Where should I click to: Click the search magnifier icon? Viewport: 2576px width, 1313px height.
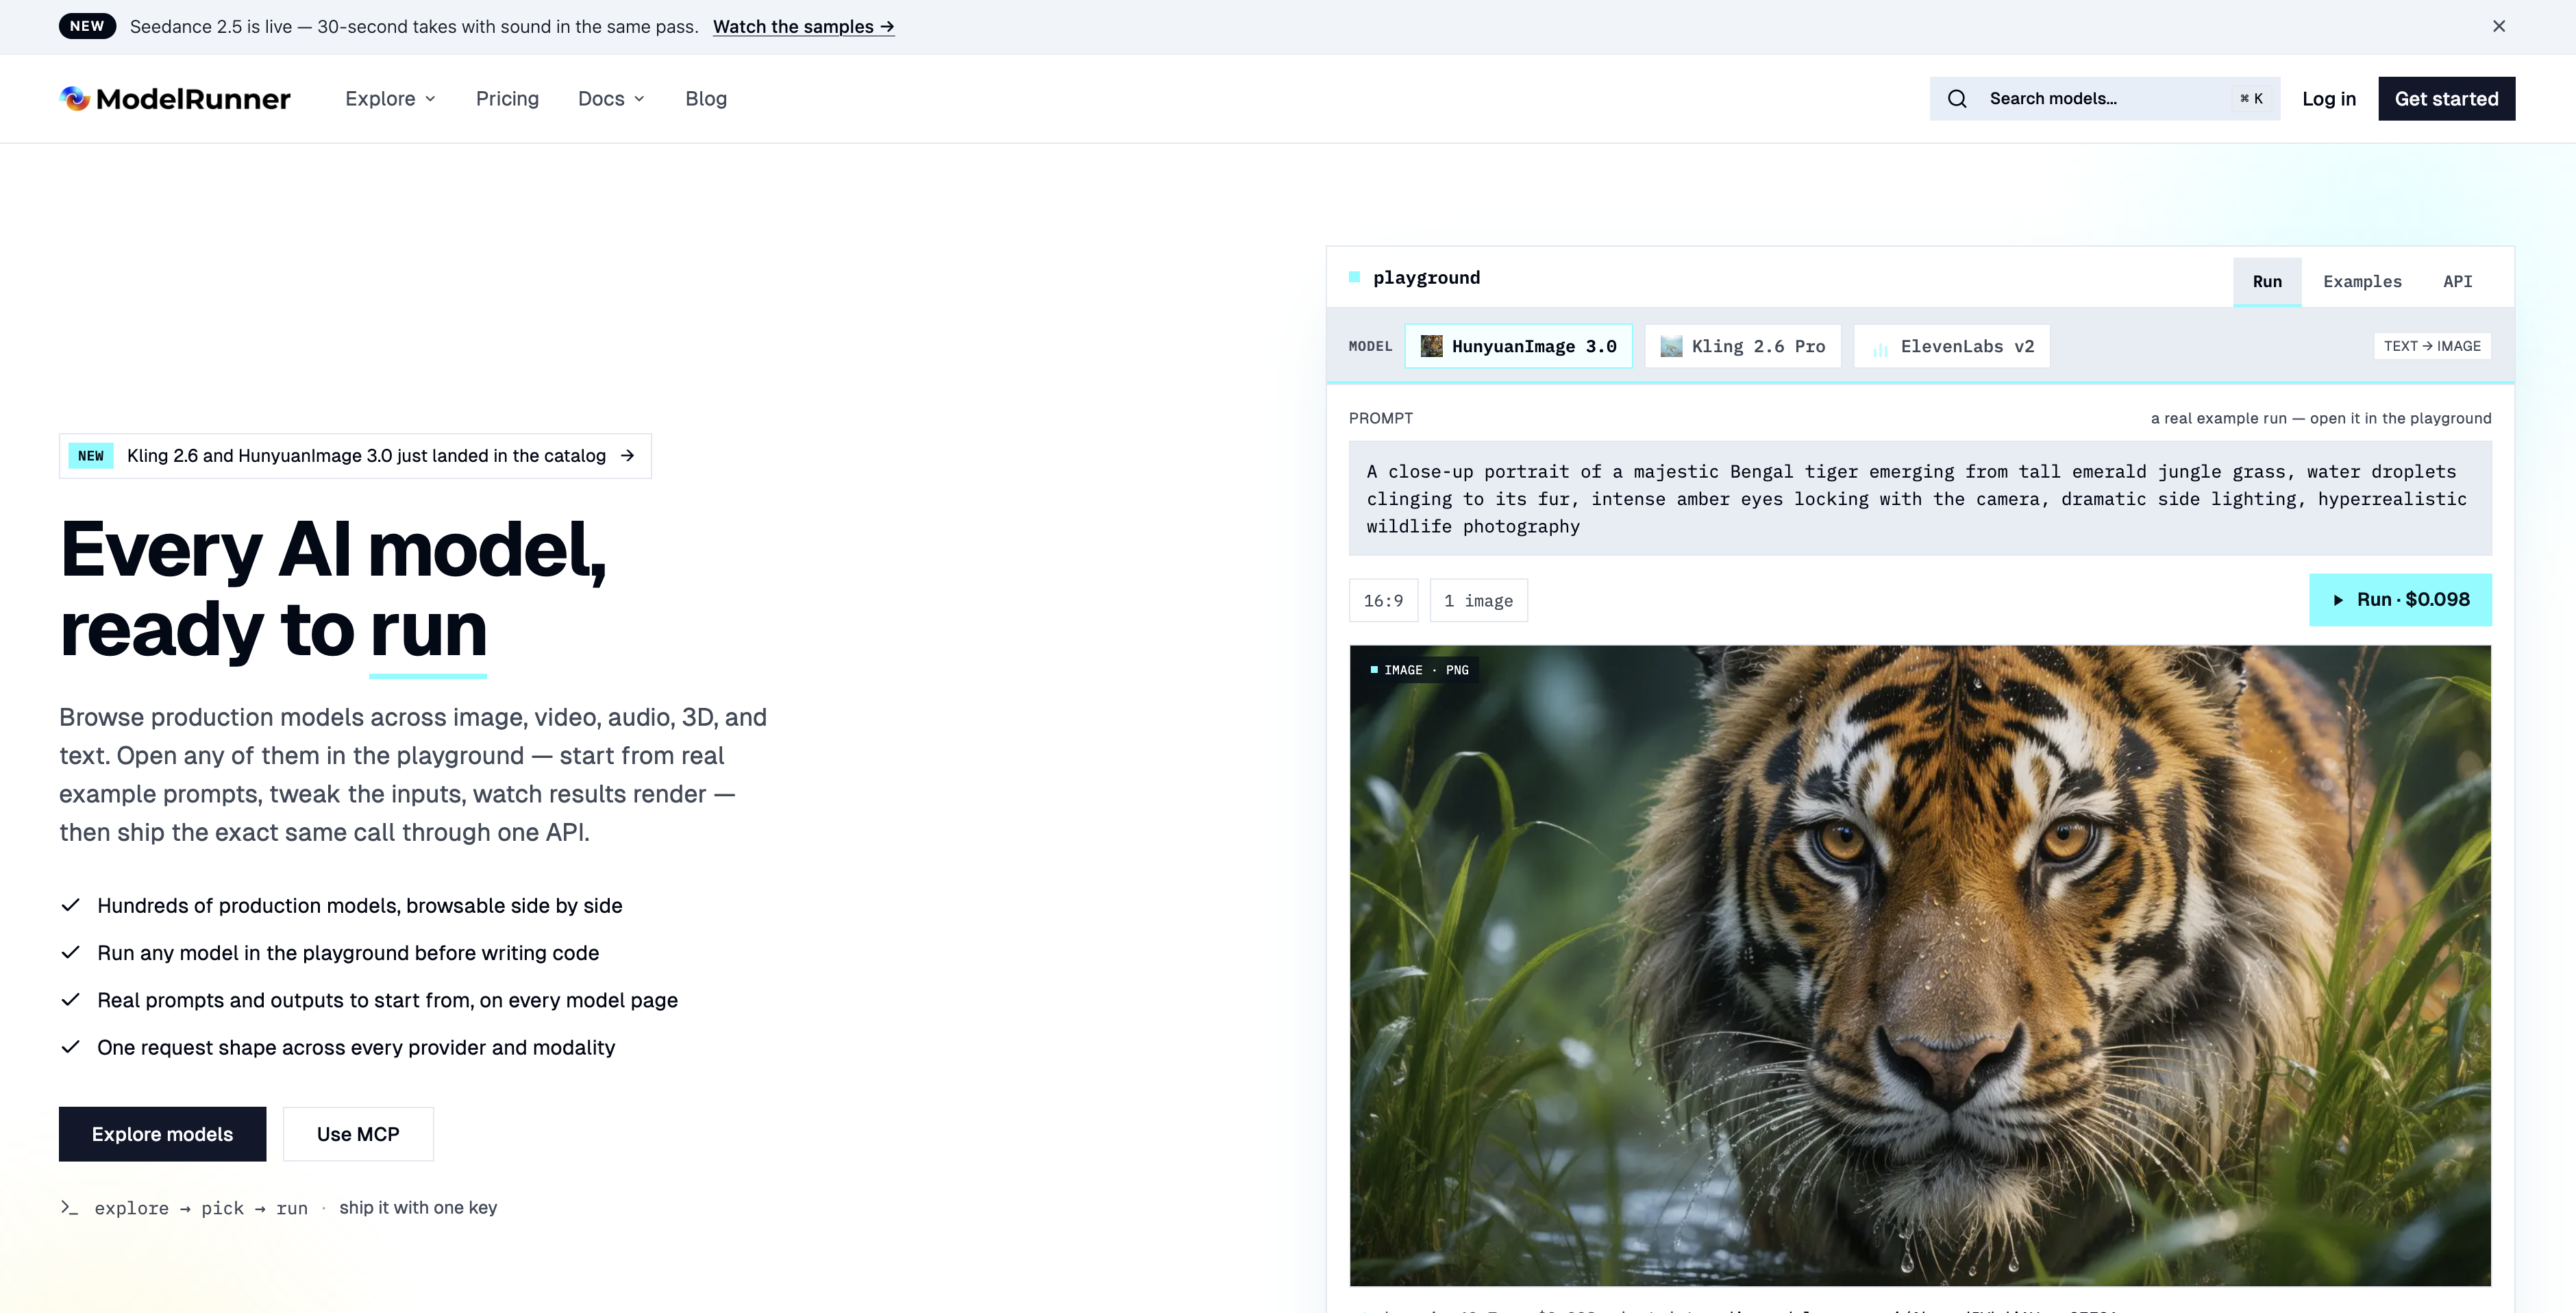(1957, 98)
